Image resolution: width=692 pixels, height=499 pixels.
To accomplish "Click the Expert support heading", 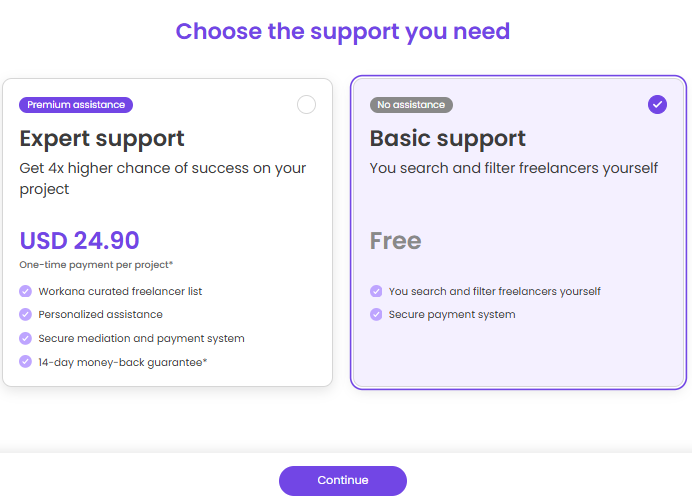I will 102,139.
